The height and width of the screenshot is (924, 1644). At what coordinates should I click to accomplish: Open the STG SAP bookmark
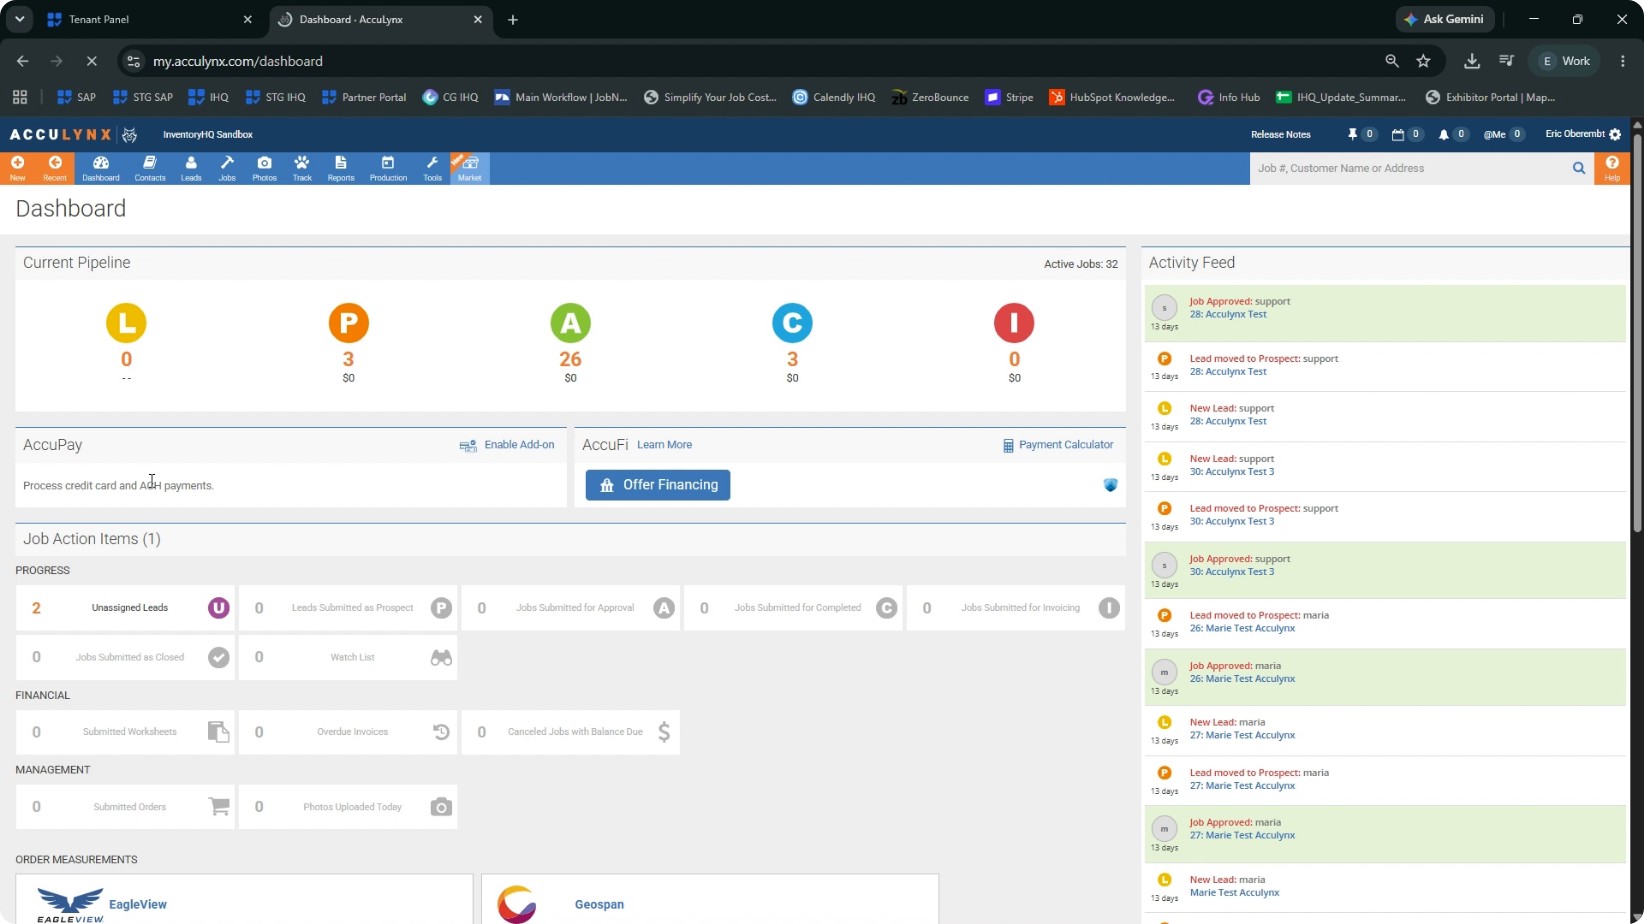[x=143, y=97]
